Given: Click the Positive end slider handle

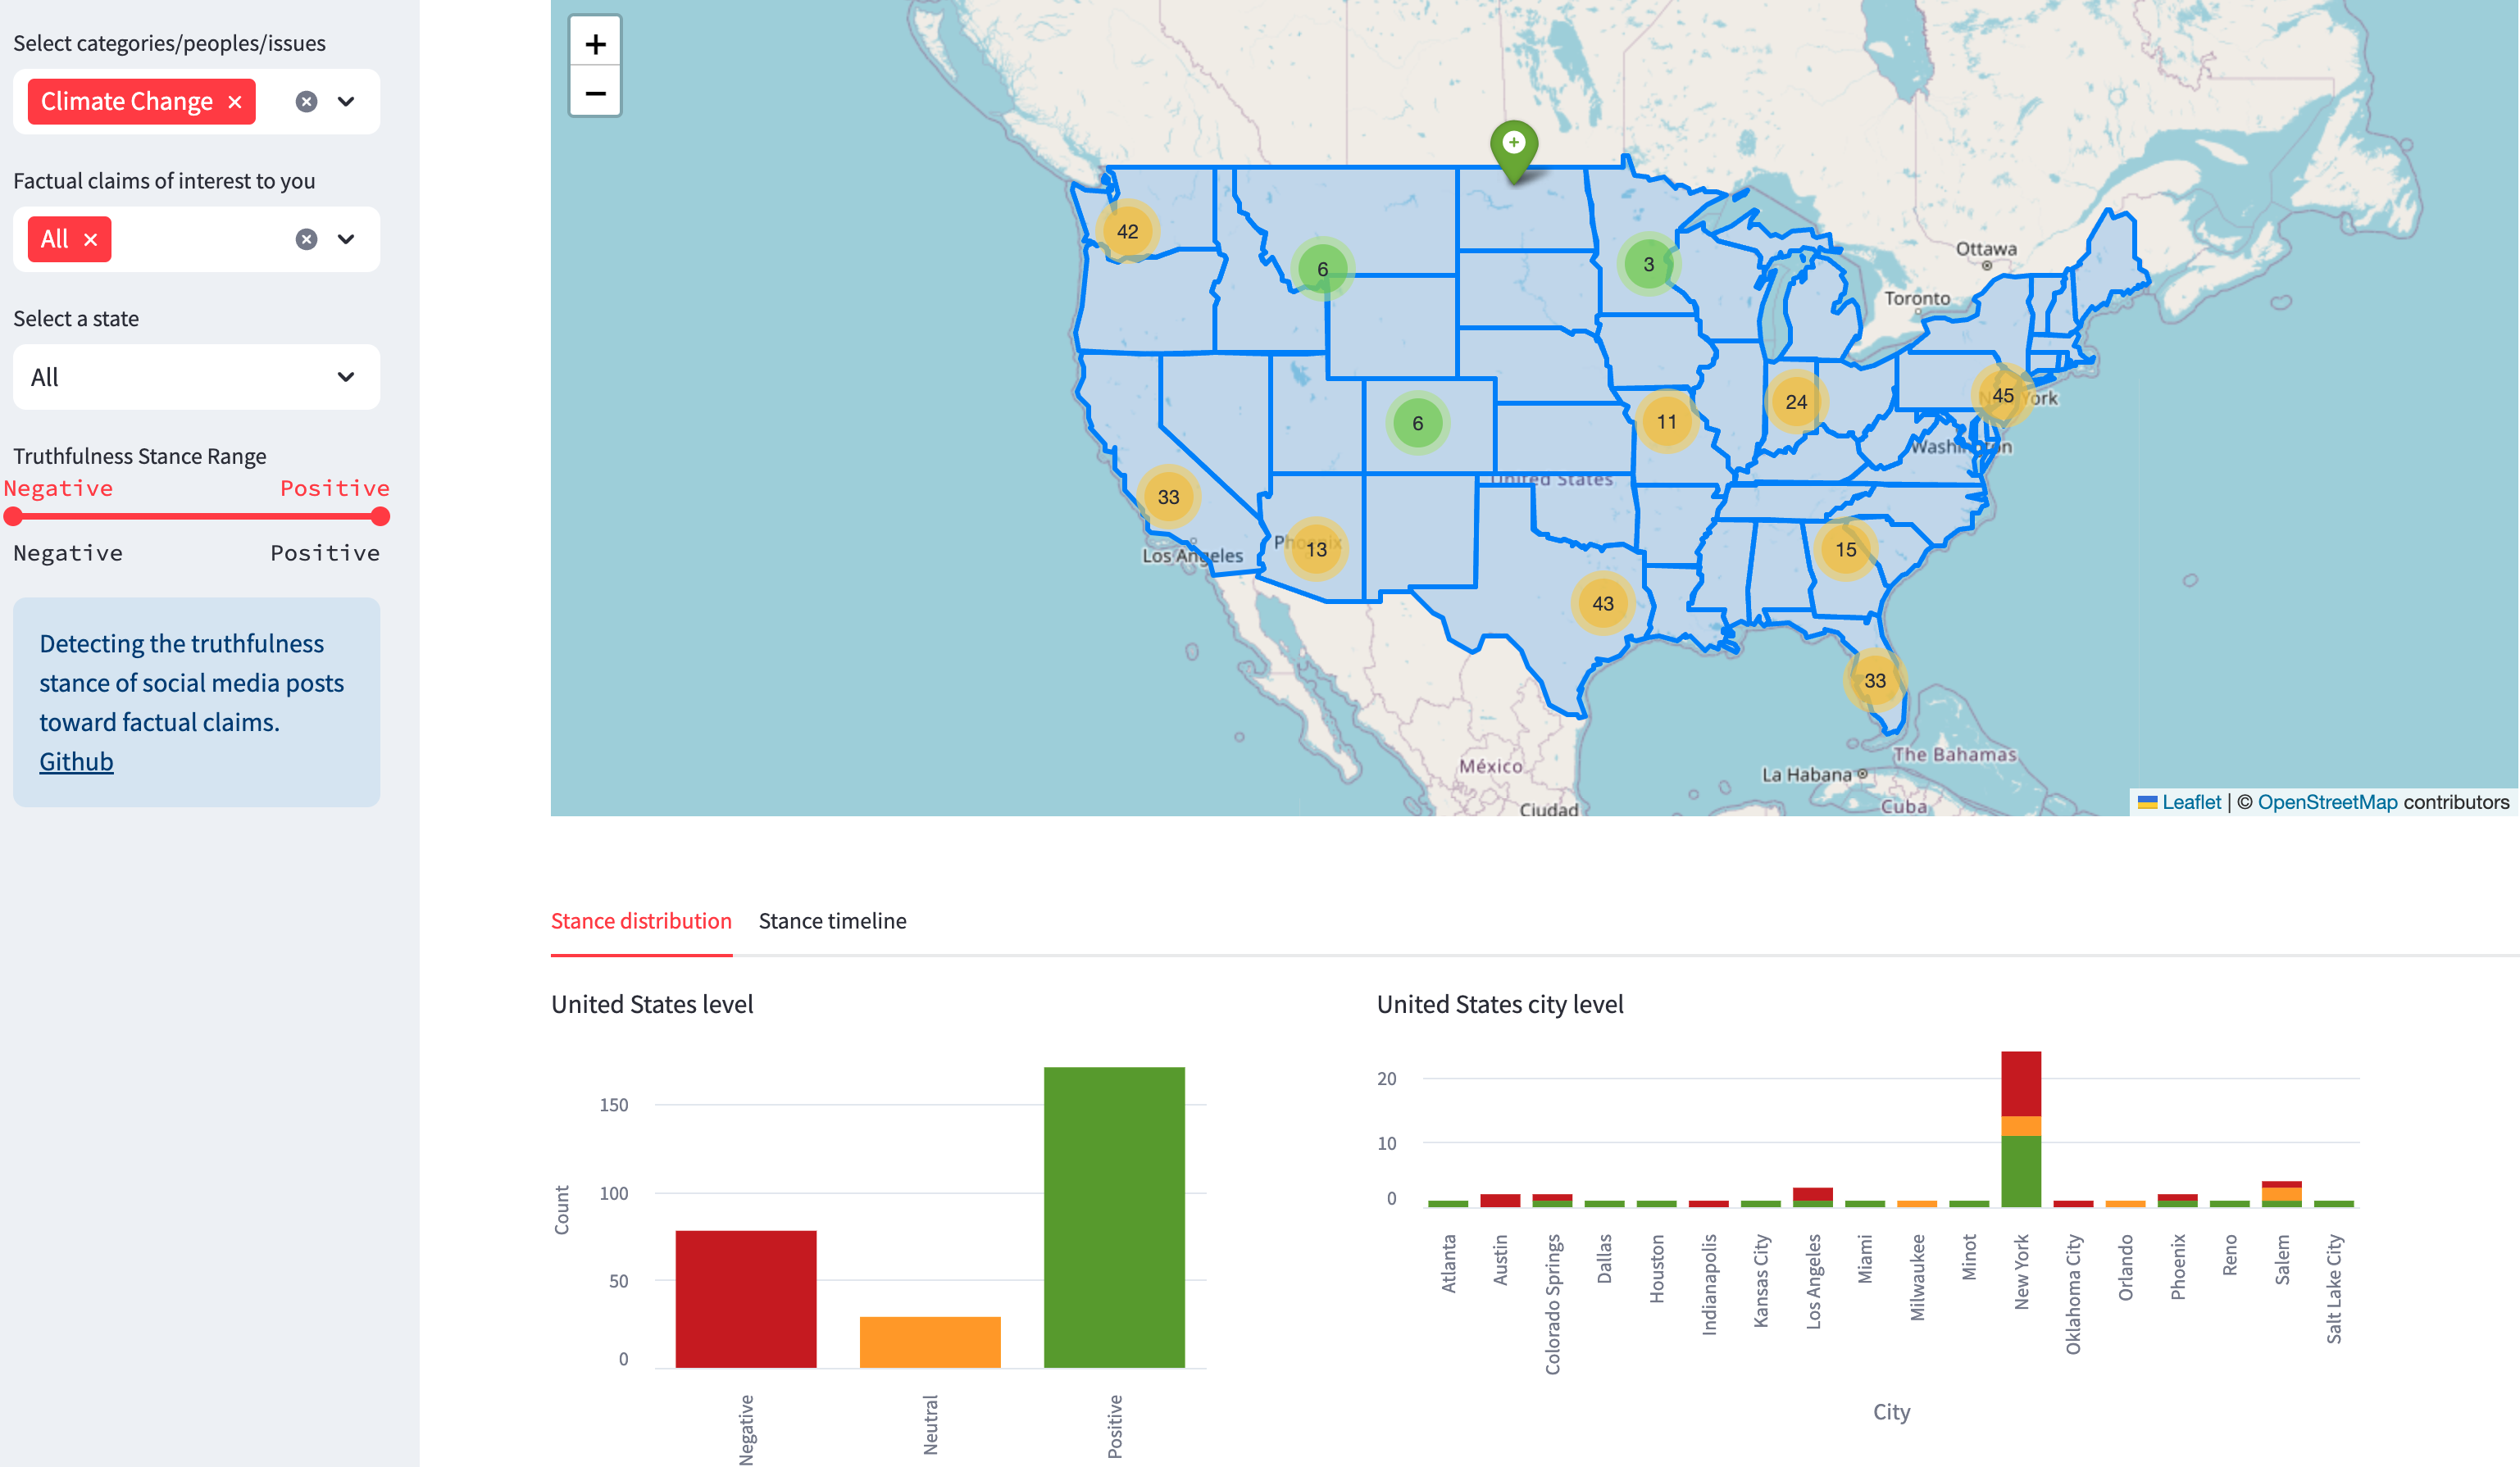Looking at the screenshot, I should click(380, 516).
